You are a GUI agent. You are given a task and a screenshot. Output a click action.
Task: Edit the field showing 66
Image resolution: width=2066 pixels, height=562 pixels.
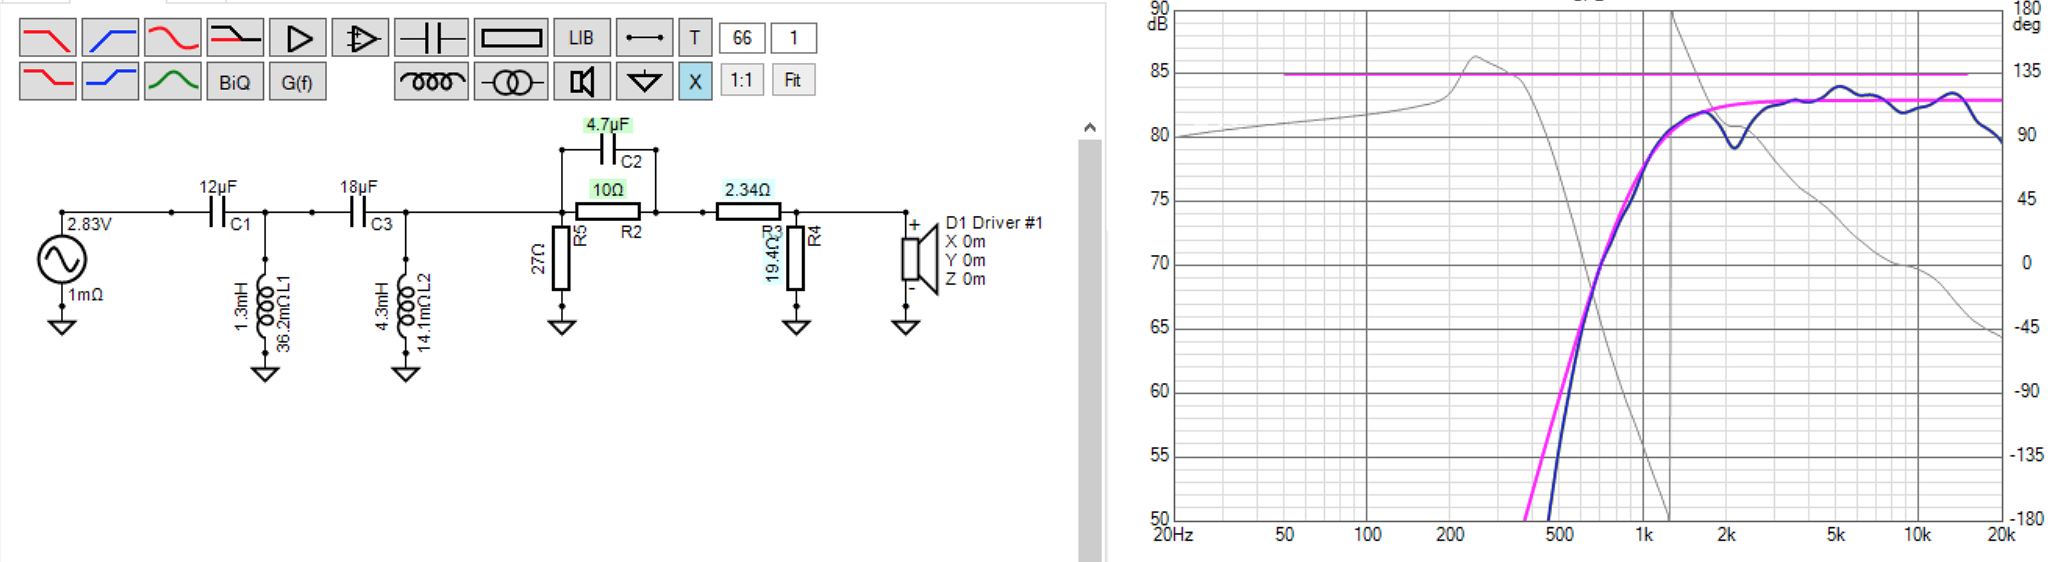click(x=742, y=38)
